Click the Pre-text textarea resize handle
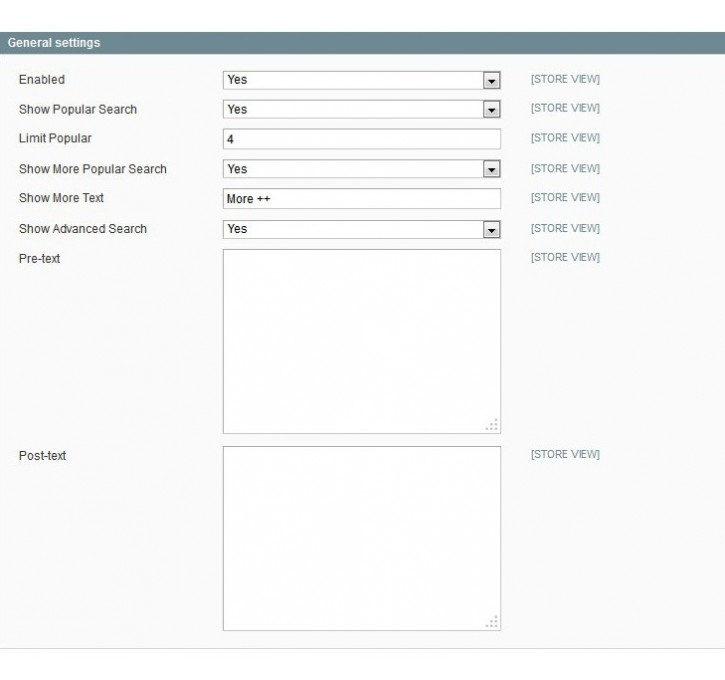 click(x=492, y=425)
